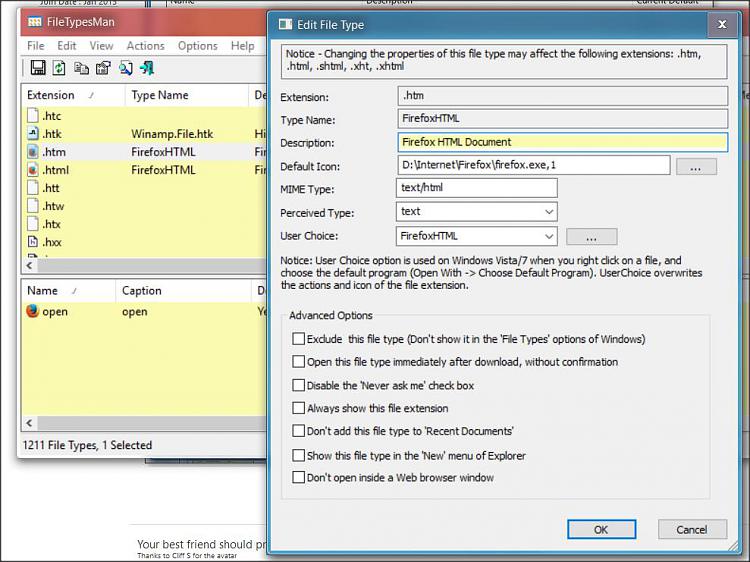
Task: Click the .htk Winamp file icon
Action: tap(33, 134)
